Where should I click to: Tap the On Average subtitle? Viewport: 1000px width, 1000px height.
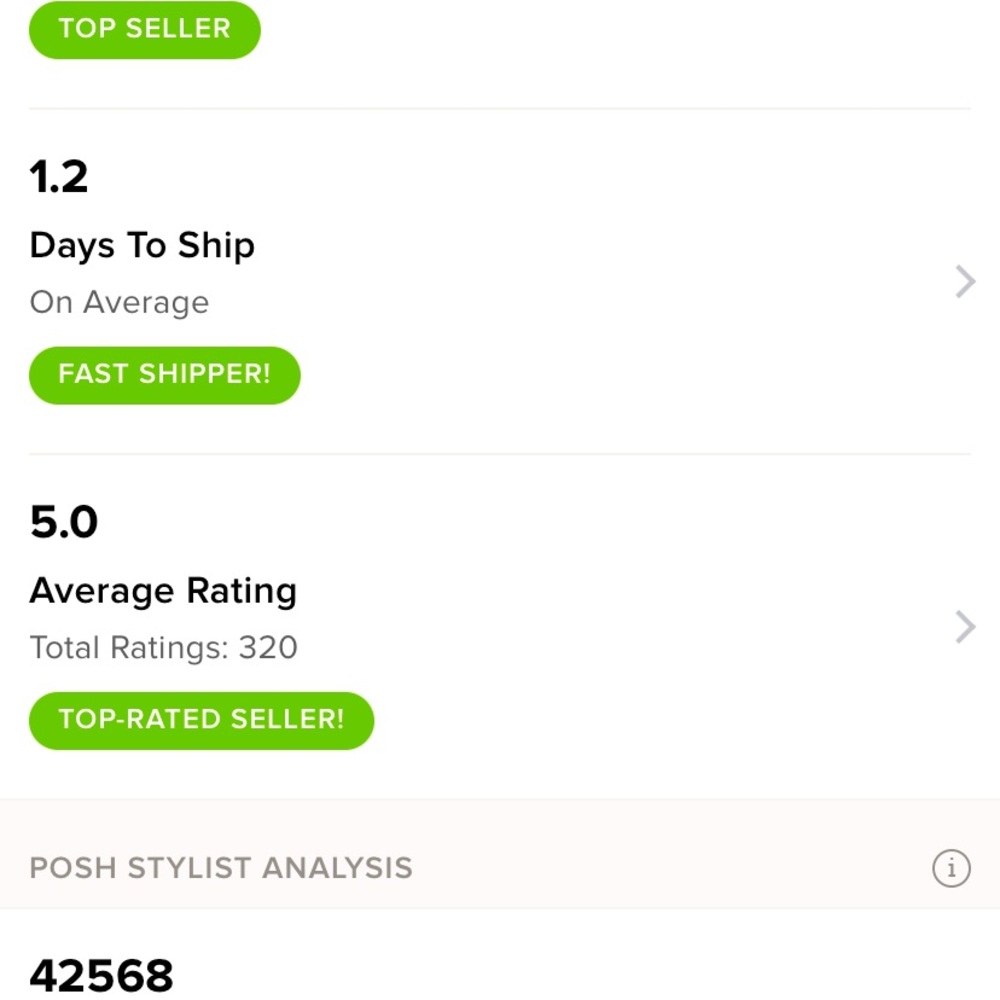[x=119, y=302]
